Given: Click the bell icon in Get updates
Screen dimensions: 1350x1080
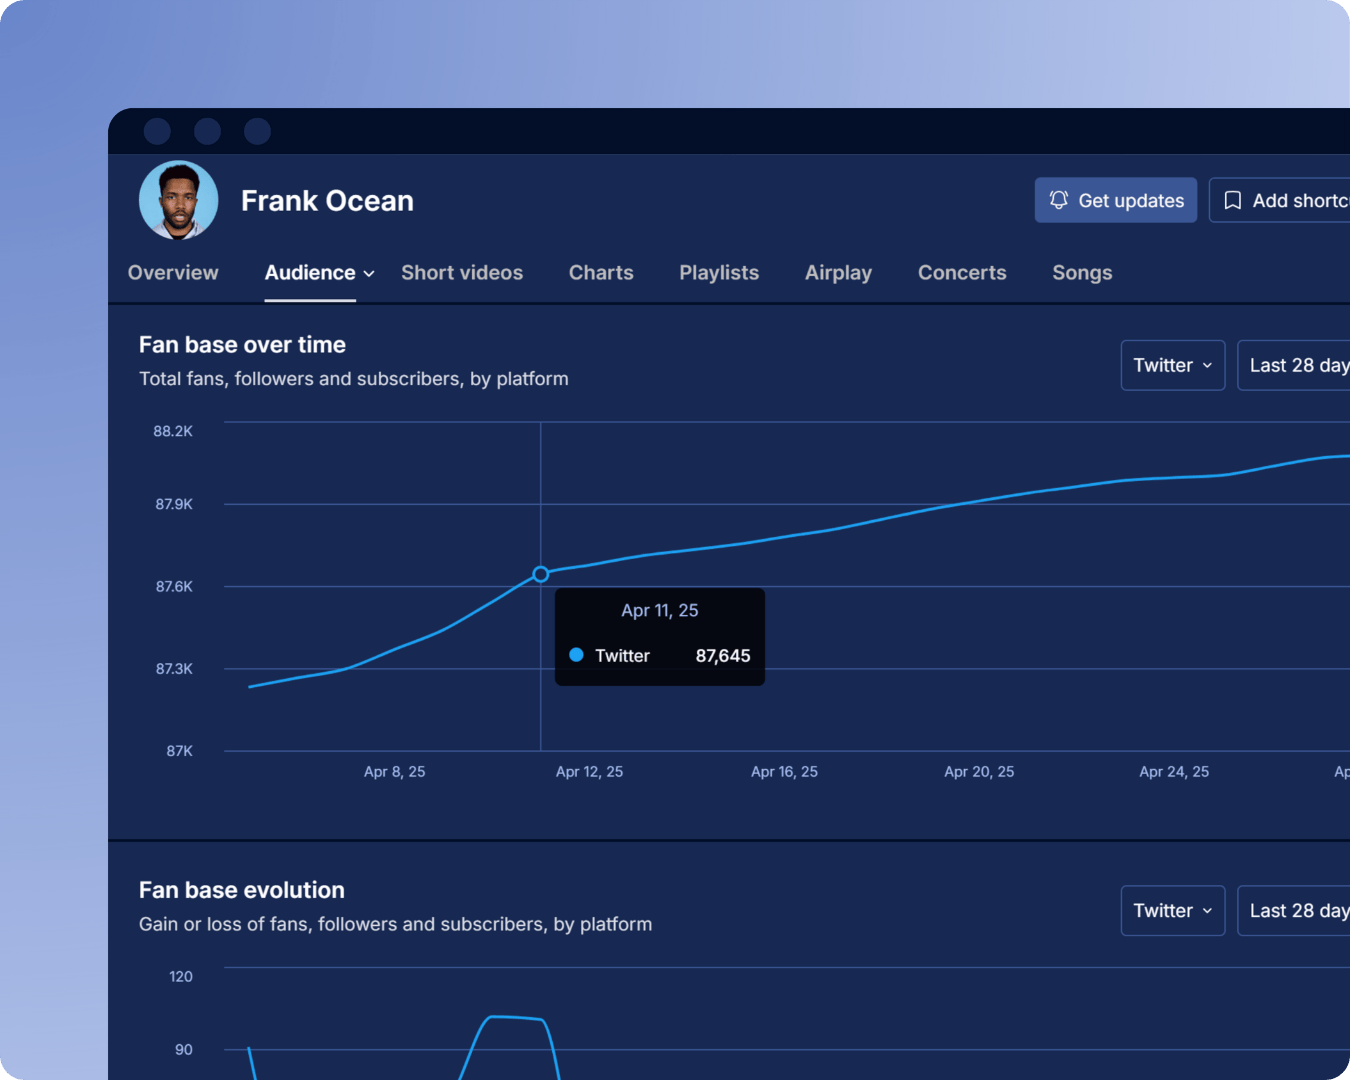Looking at the screenshot, I should [1058, 200].
